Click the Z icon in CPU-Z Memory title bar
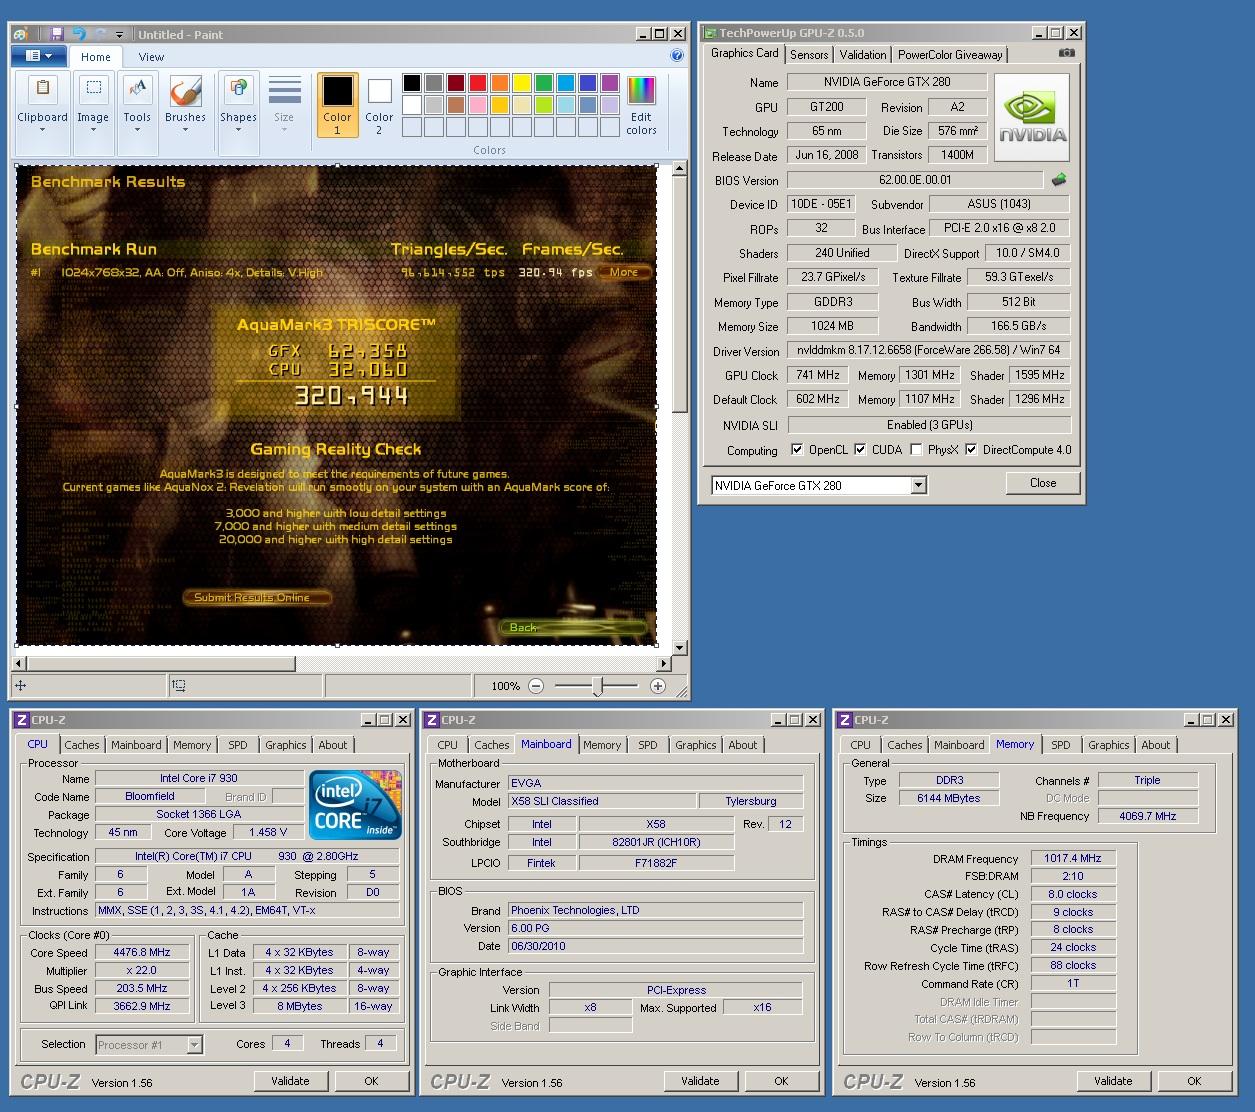1255x1112 pixels. [x=845, y=720]
